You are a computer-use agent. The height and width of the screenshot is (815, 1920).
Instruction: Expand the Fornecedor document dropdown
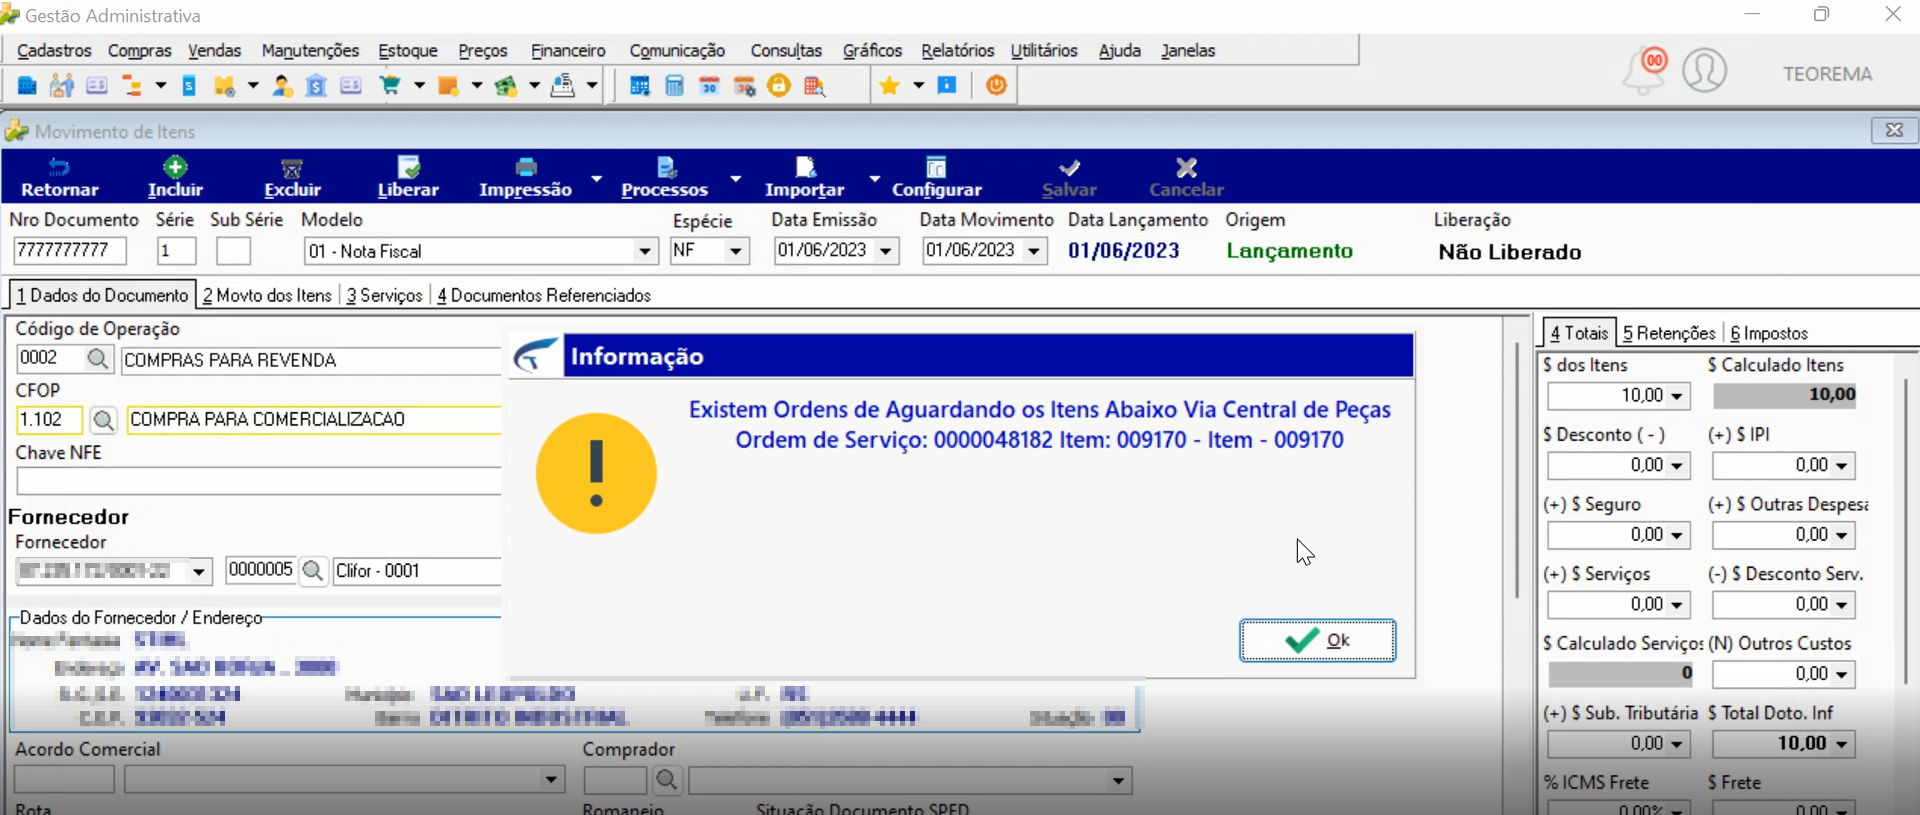click(x=199, y=571)
